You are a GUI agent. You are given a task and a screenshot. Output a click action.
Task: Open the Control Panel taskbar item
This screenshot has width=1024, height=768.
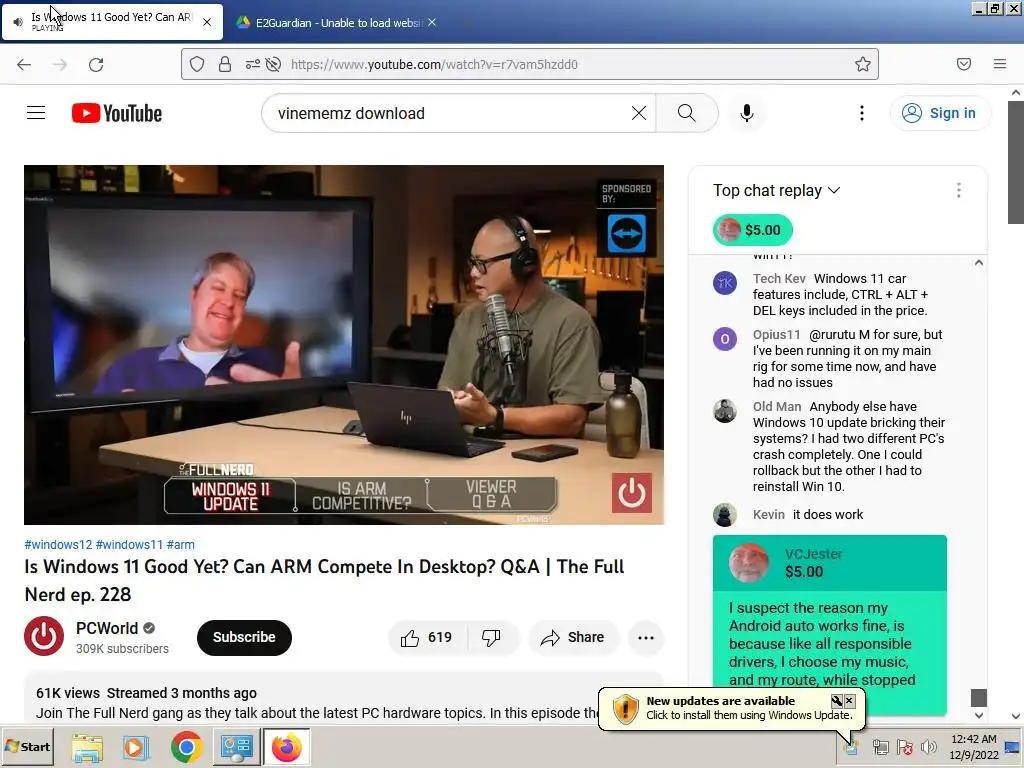[x=236, y=747]
